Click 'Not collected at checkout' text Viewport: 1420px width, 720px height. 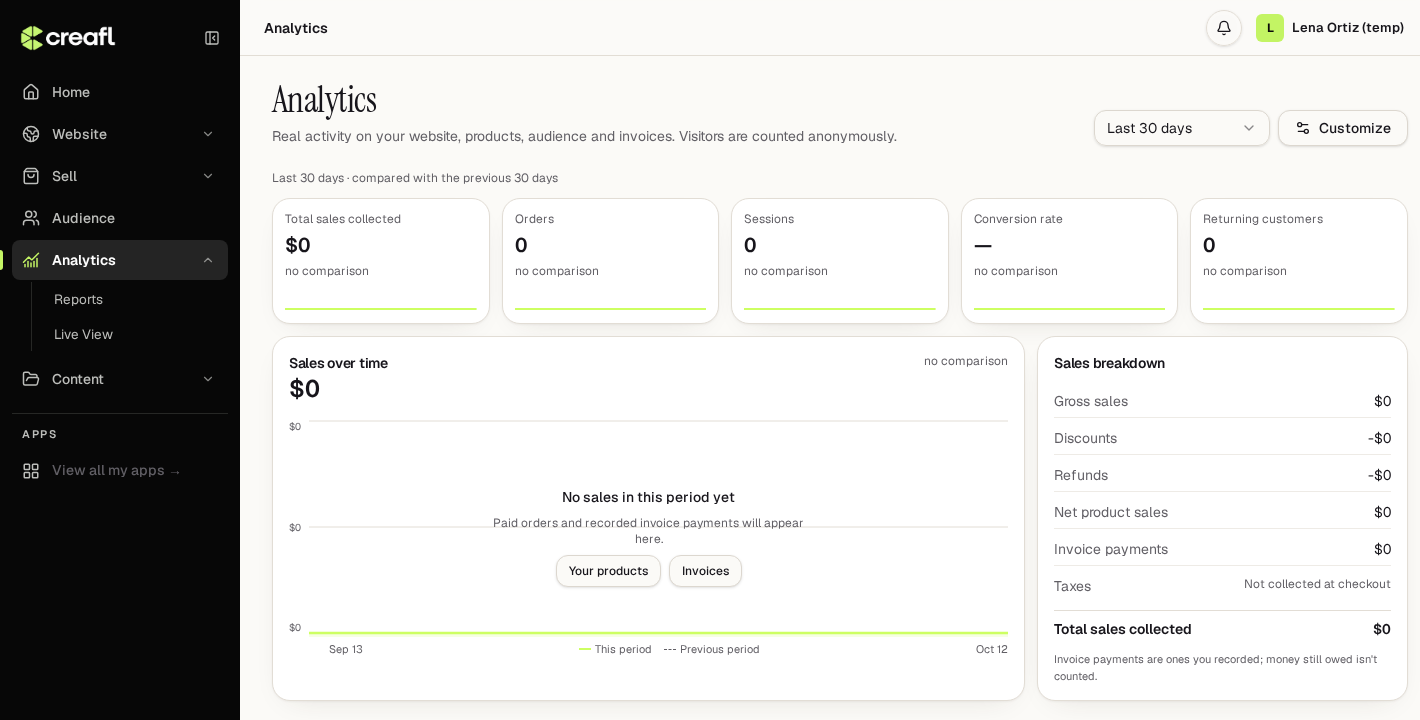1317,584
